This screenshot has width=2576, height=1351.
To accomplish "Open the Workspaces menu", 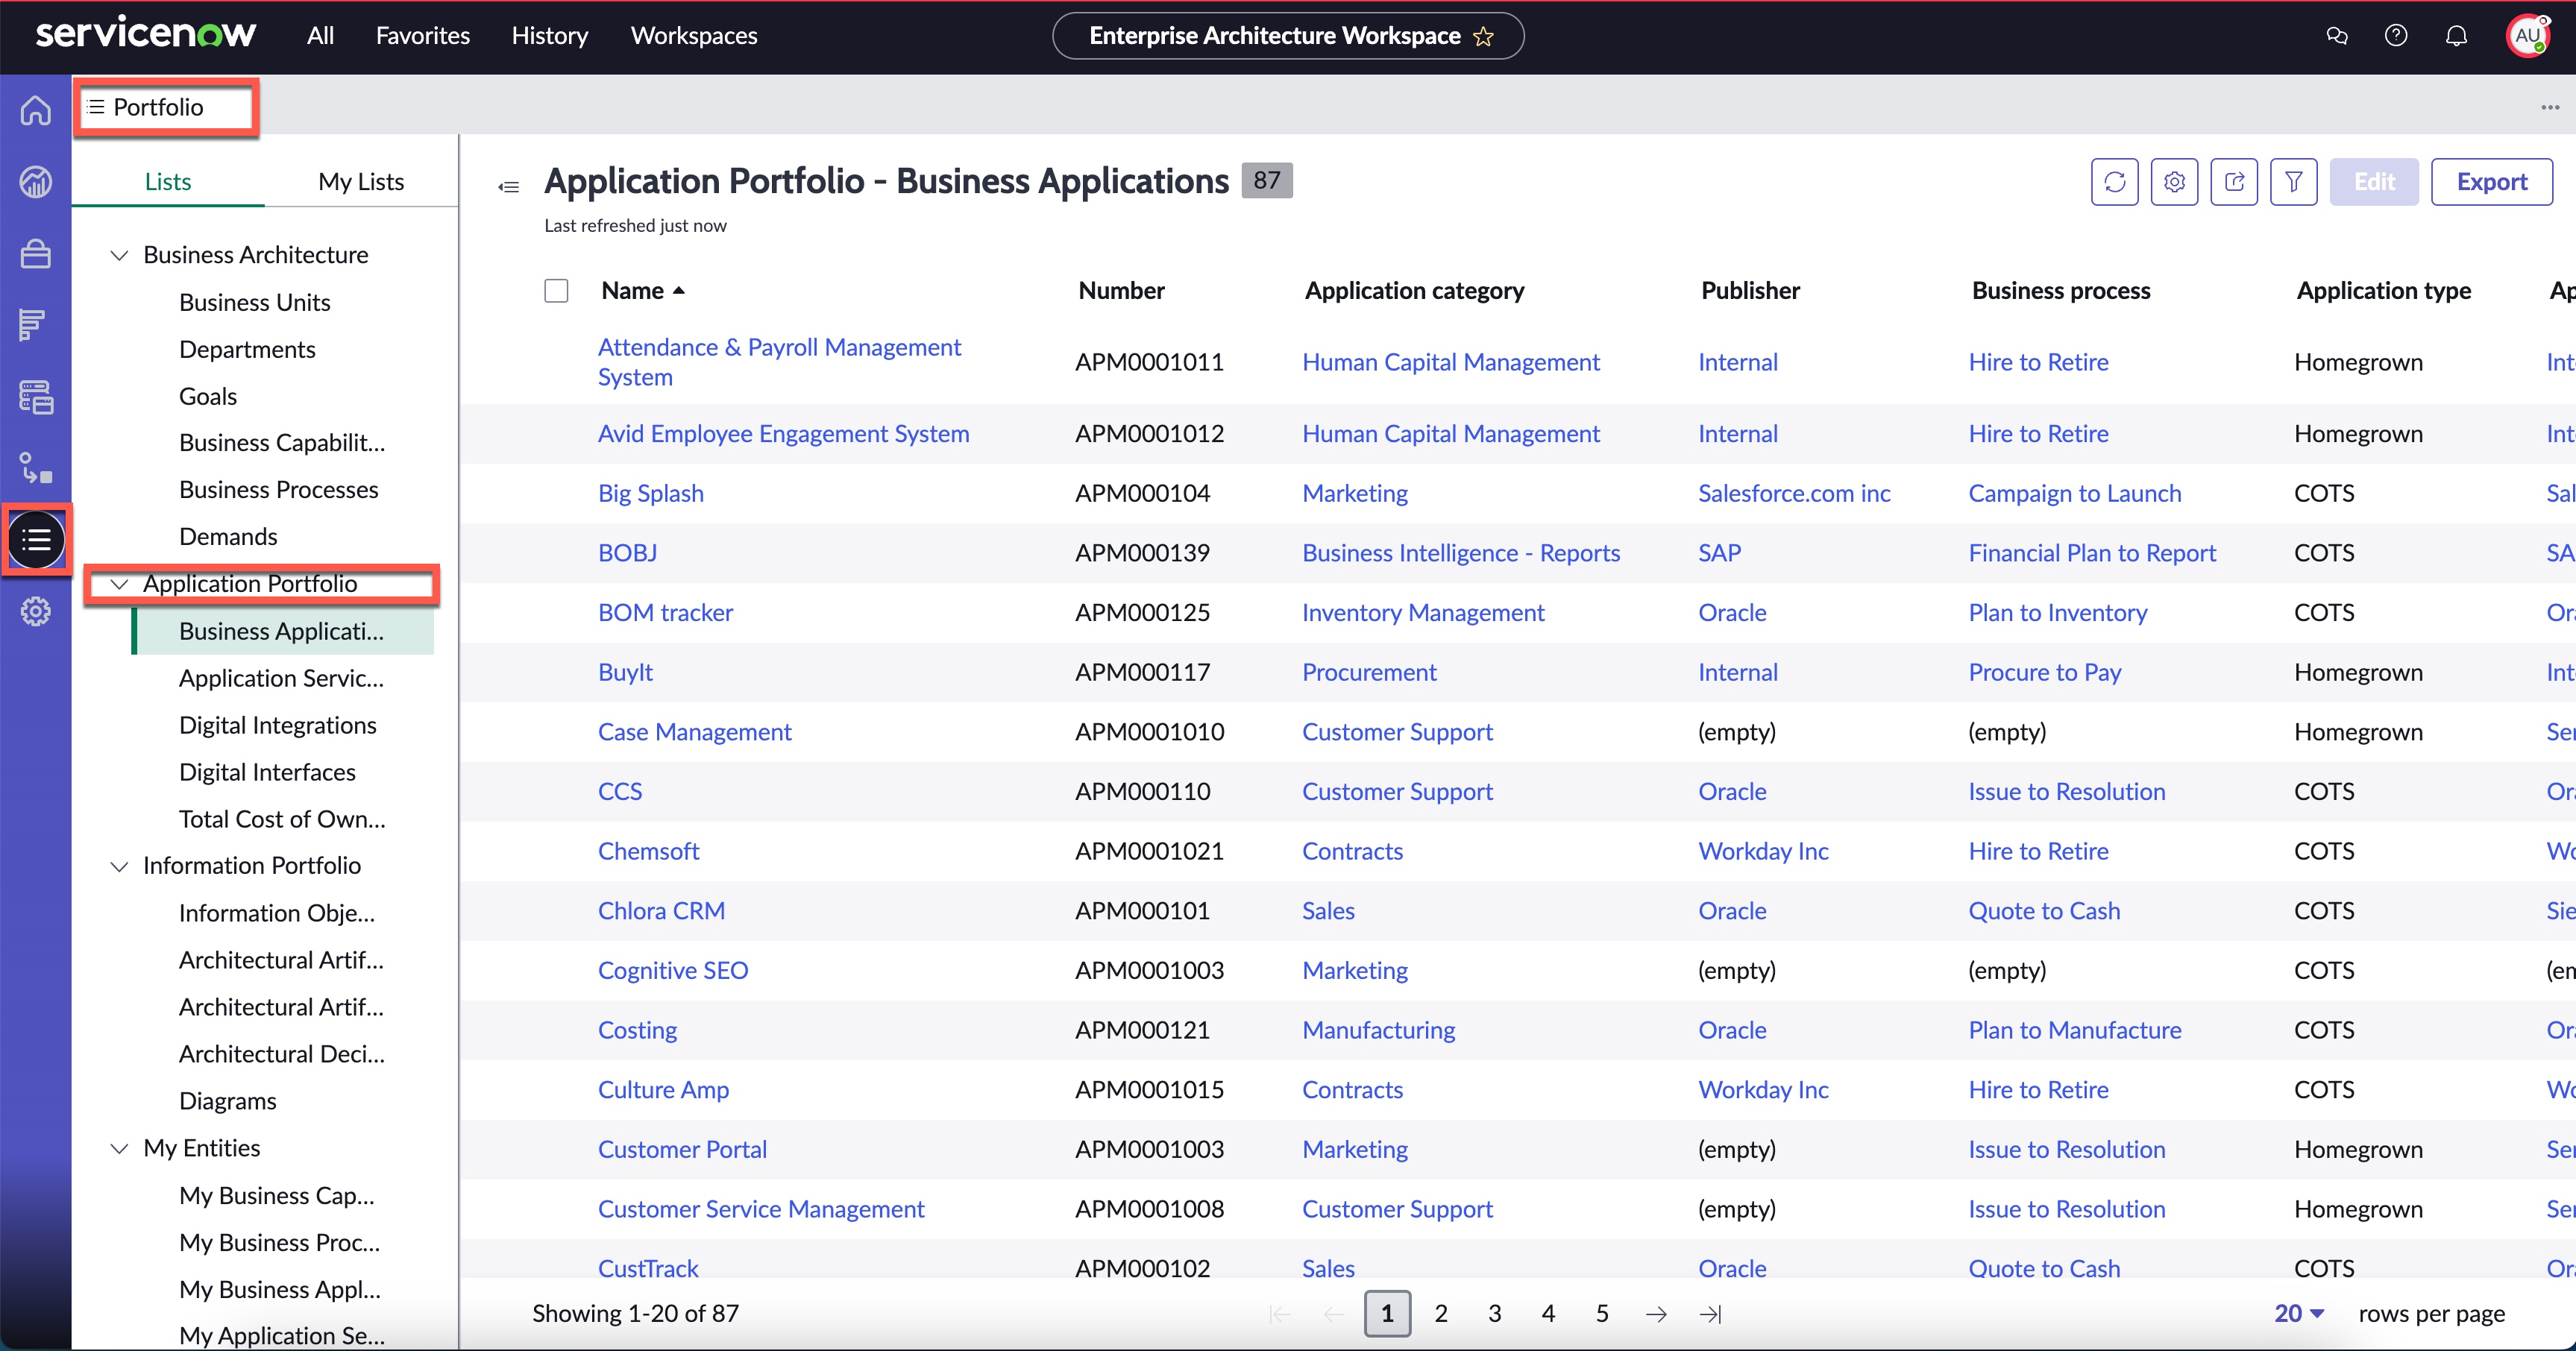I will pos(694,36).
